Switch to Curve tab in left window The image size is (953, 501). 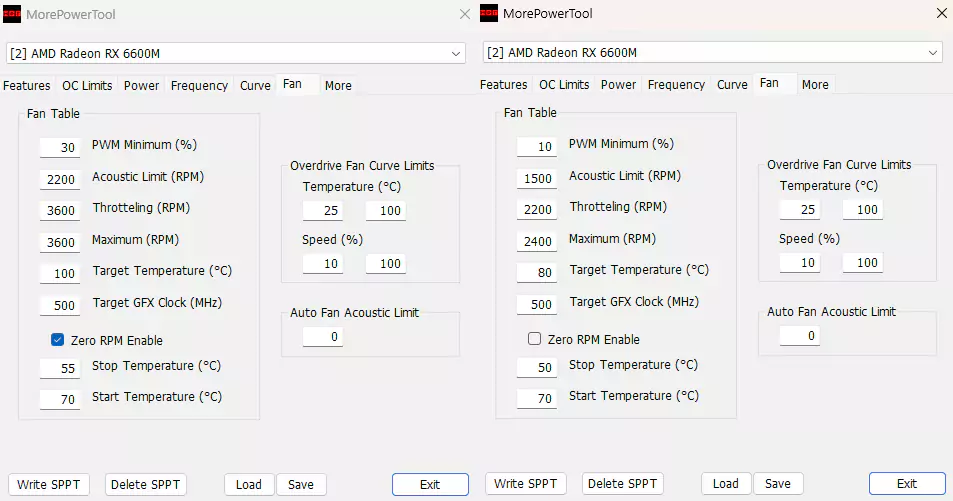pos(255,86)
